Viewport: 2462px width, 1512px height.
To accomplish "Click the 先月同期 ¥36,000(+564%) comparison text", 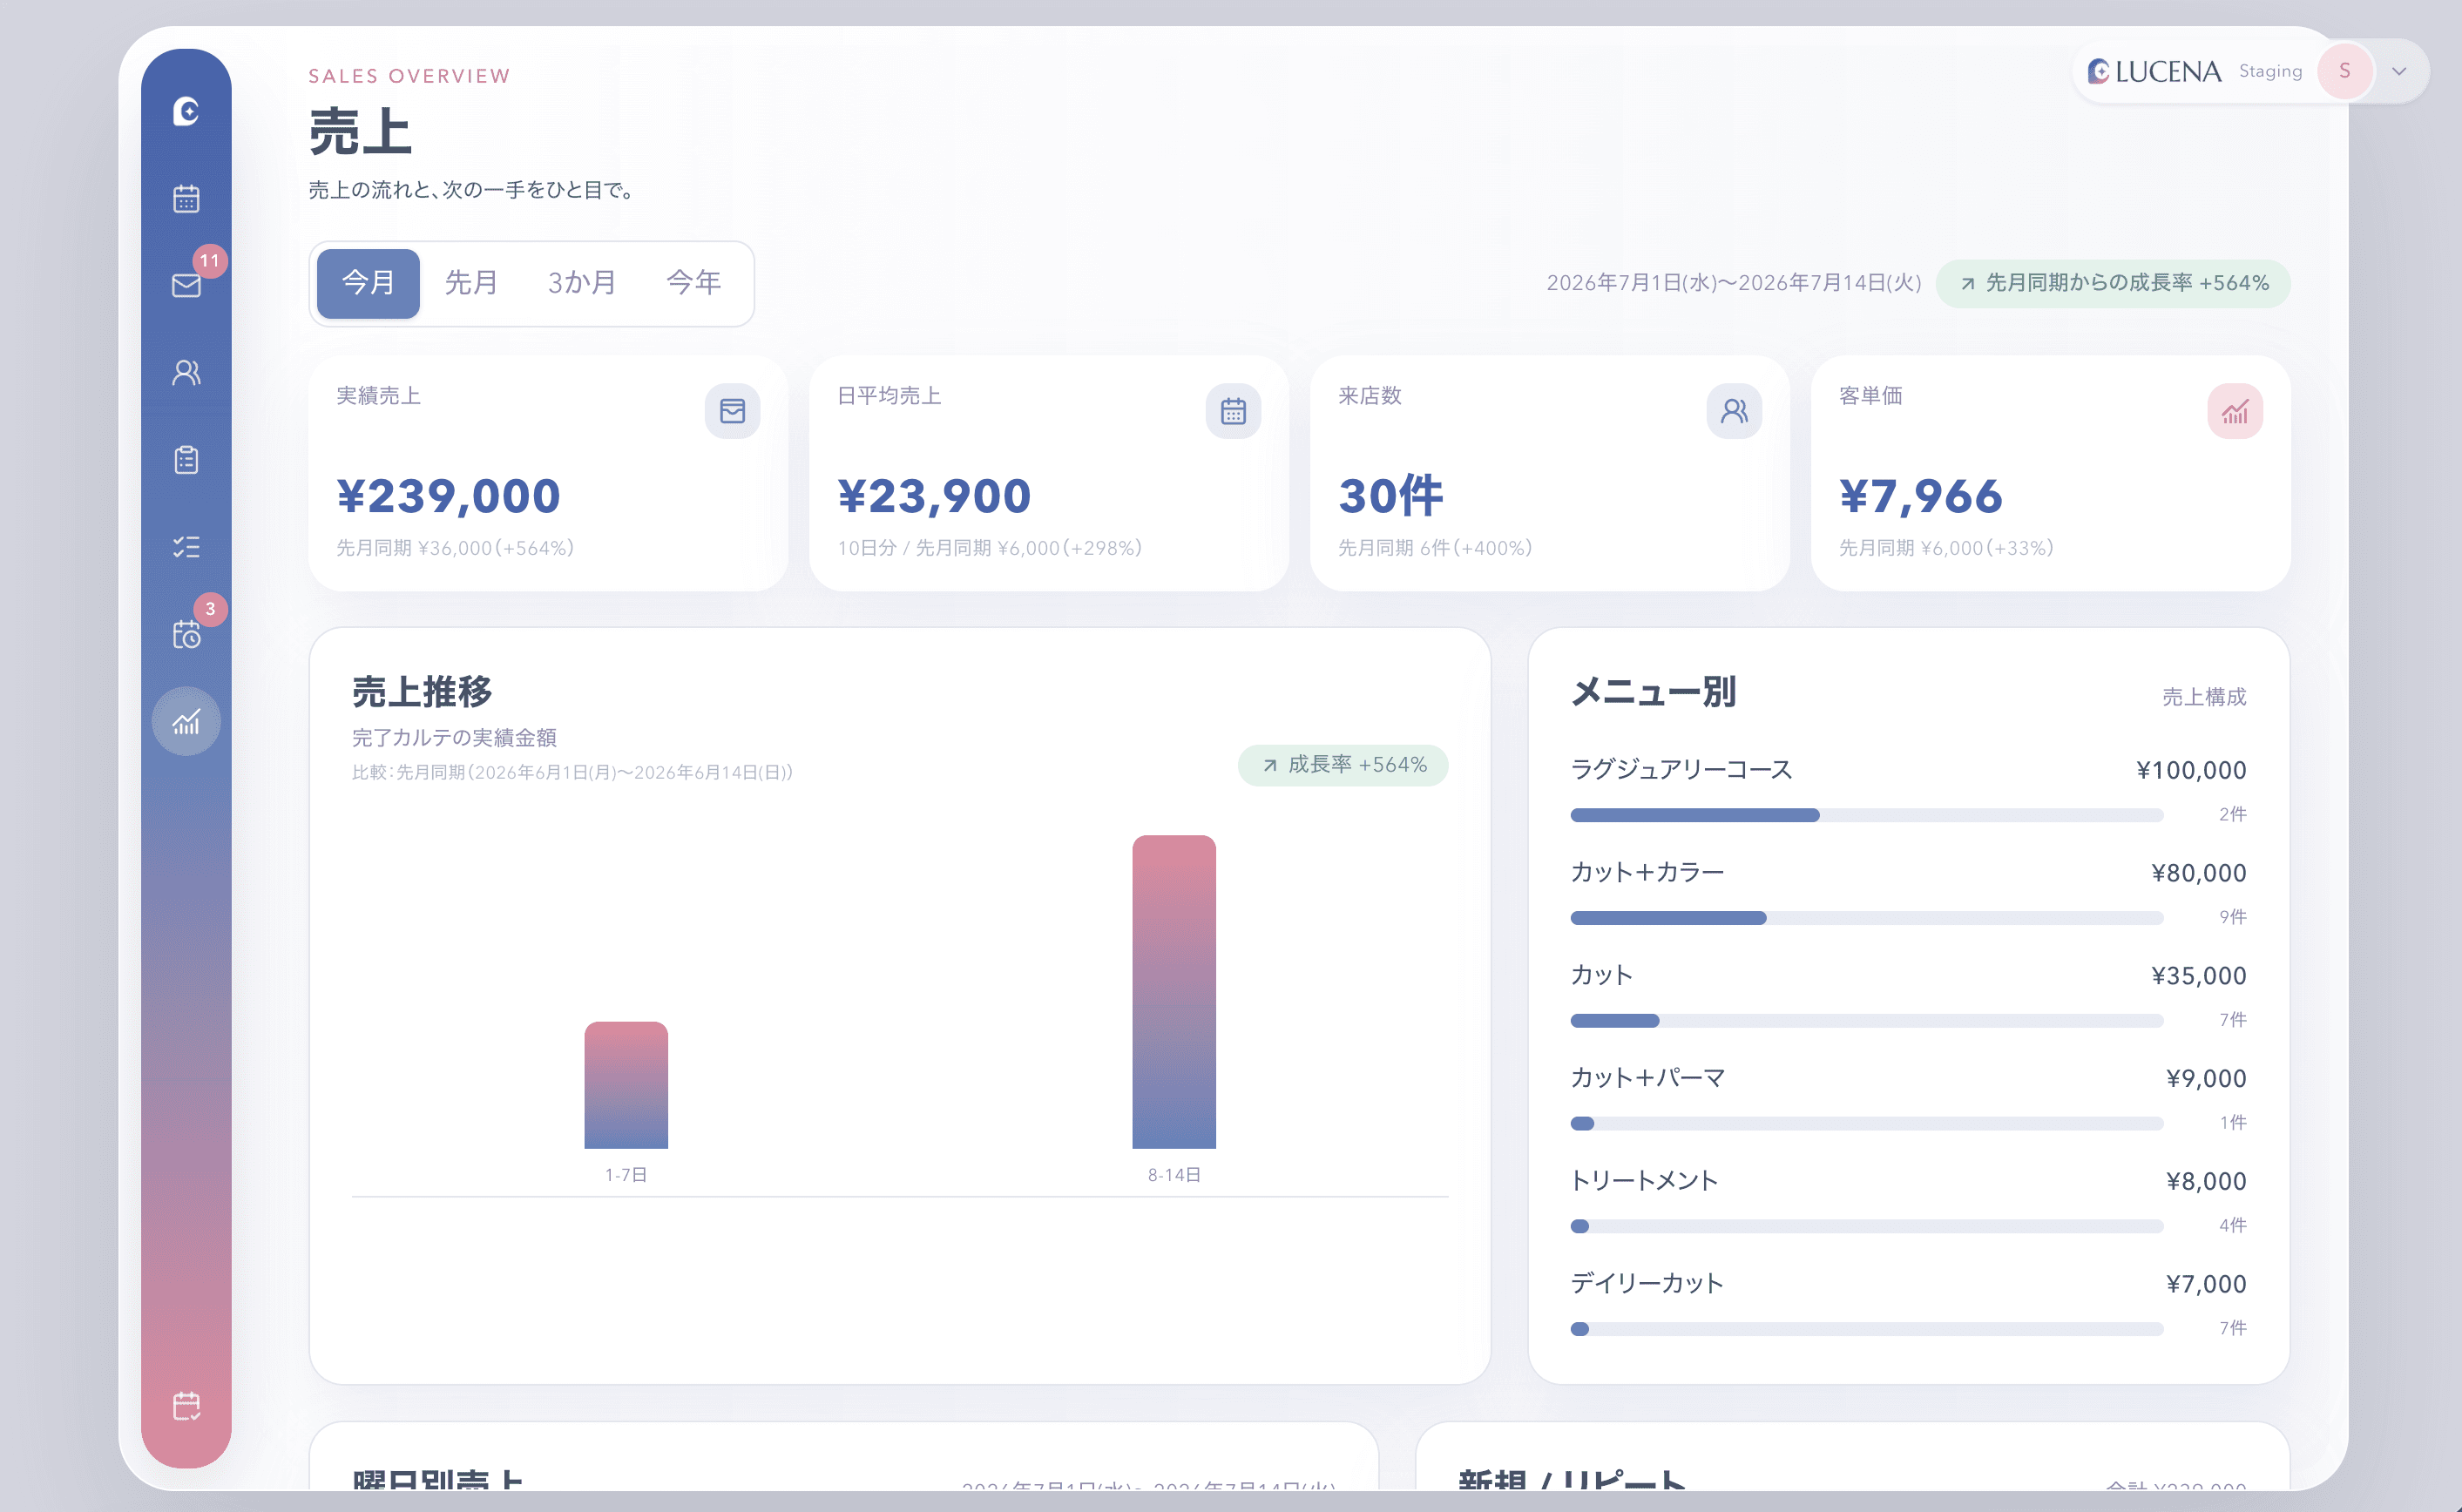I will pos(455,548).
